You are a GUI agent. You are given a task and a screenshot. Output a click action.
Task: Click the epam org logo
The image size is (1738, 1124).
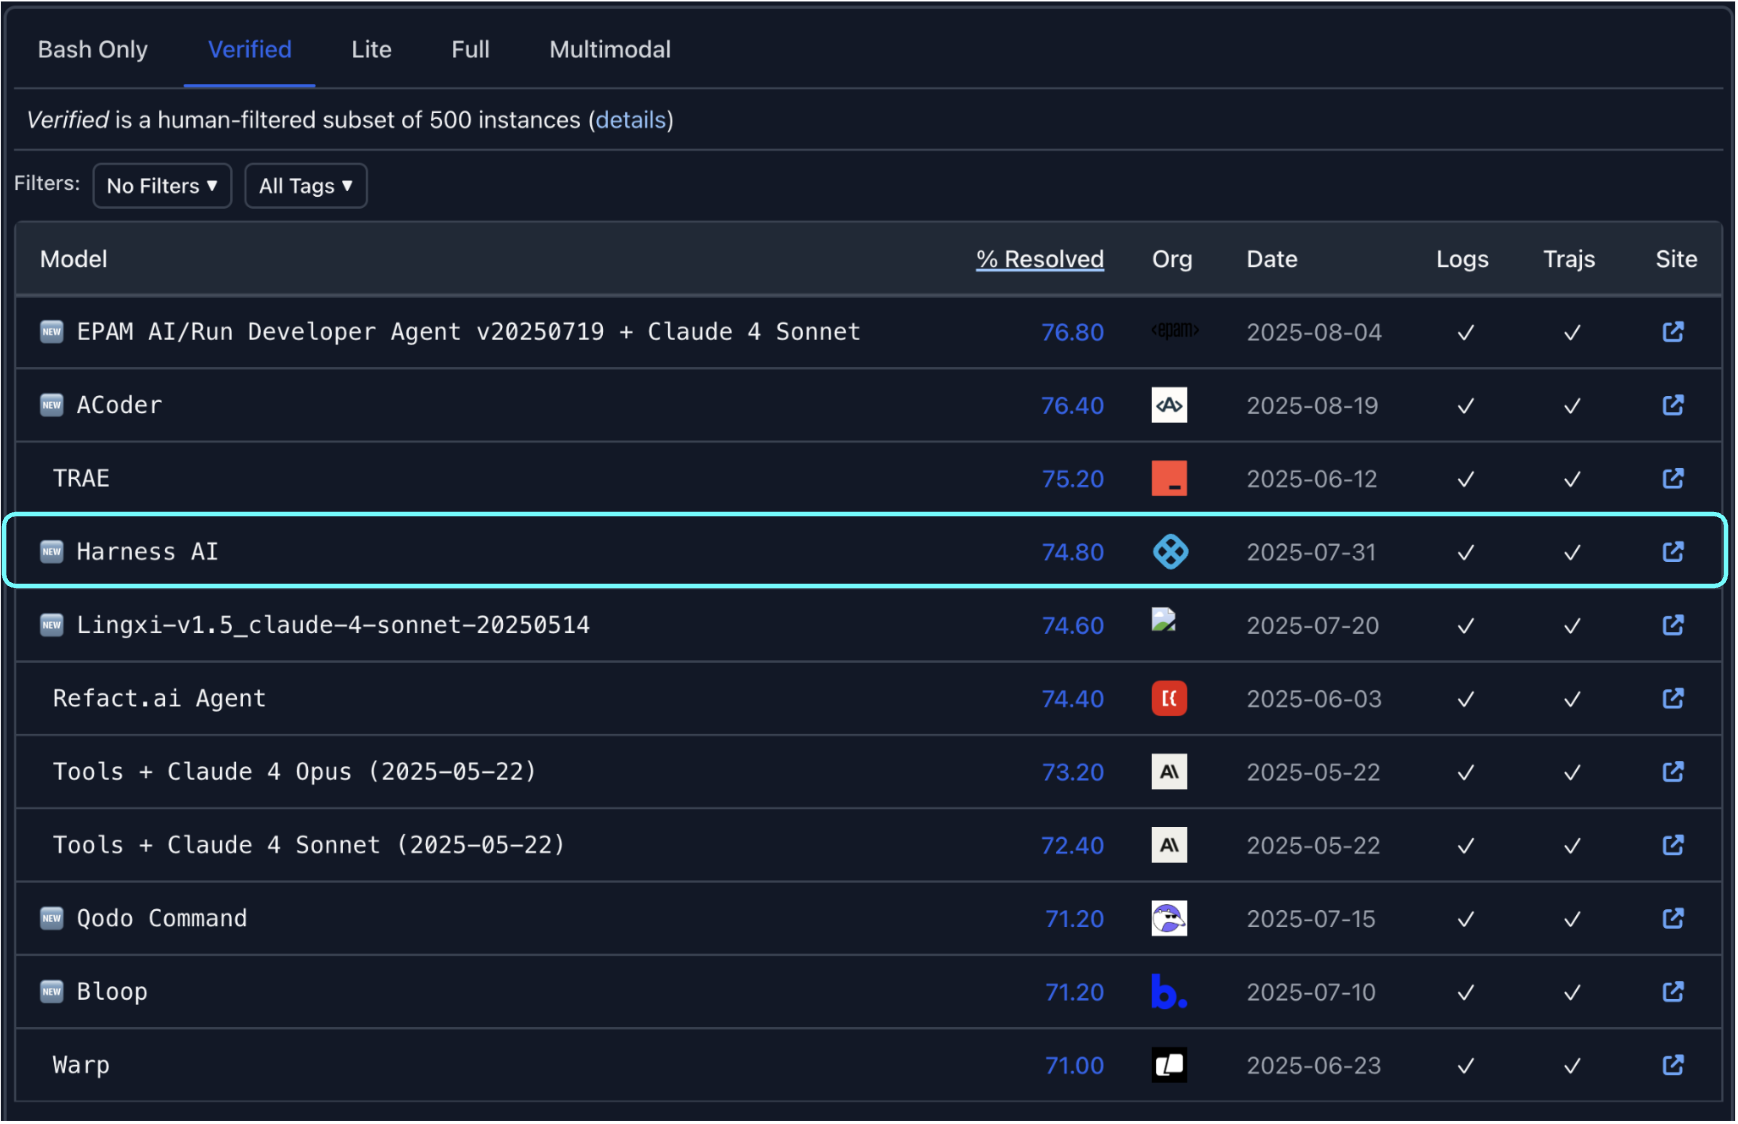click(1175, 330)
